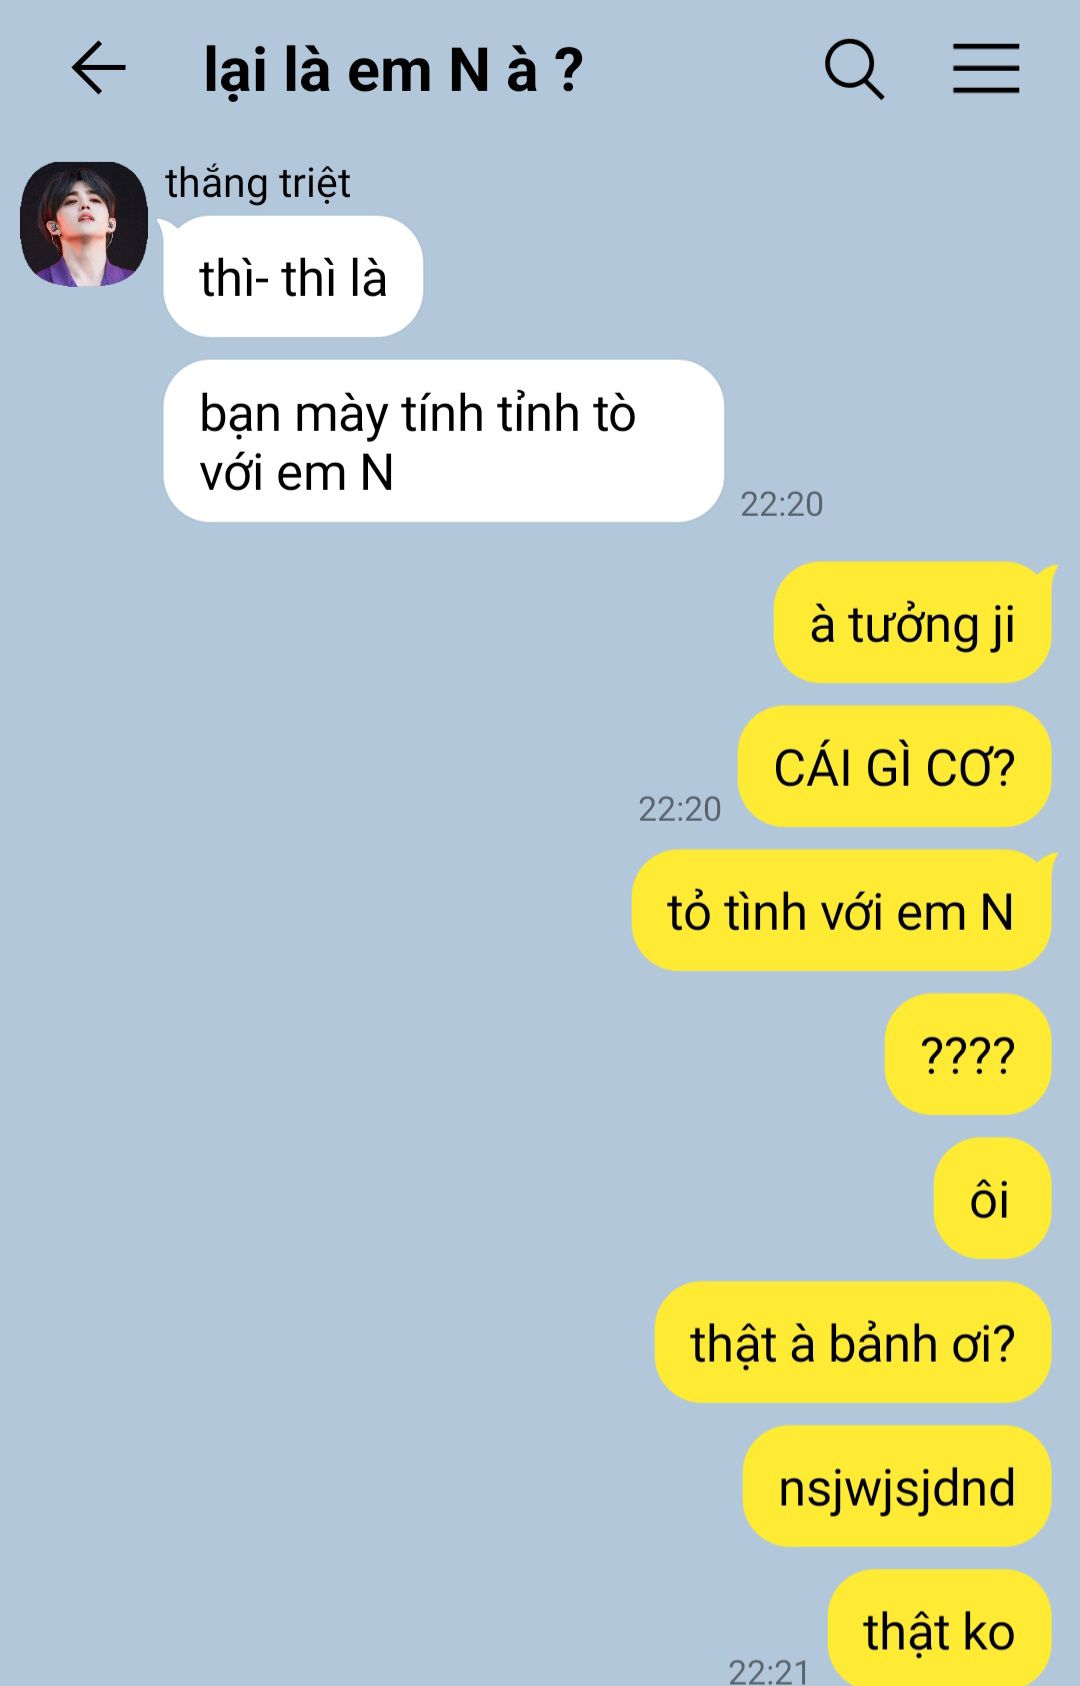Screen dimensions: 1080x1686
Task: Tap the 'tỏ tình với em N' bubble
Action: pyautogui.click(x=842, y=911)
